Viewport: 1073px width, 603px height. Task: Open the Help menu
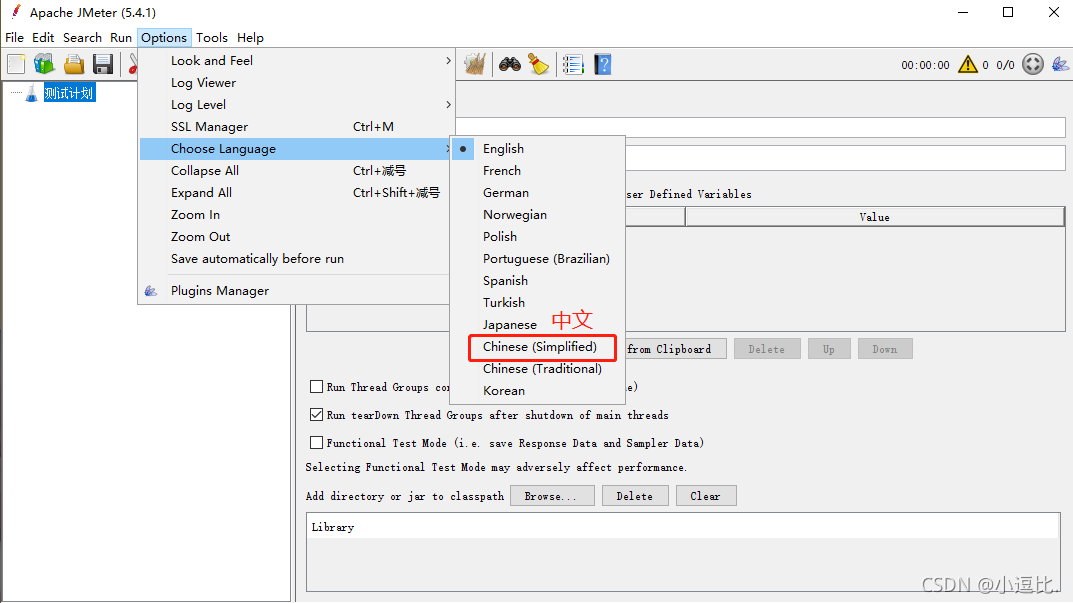coord(250,38)
